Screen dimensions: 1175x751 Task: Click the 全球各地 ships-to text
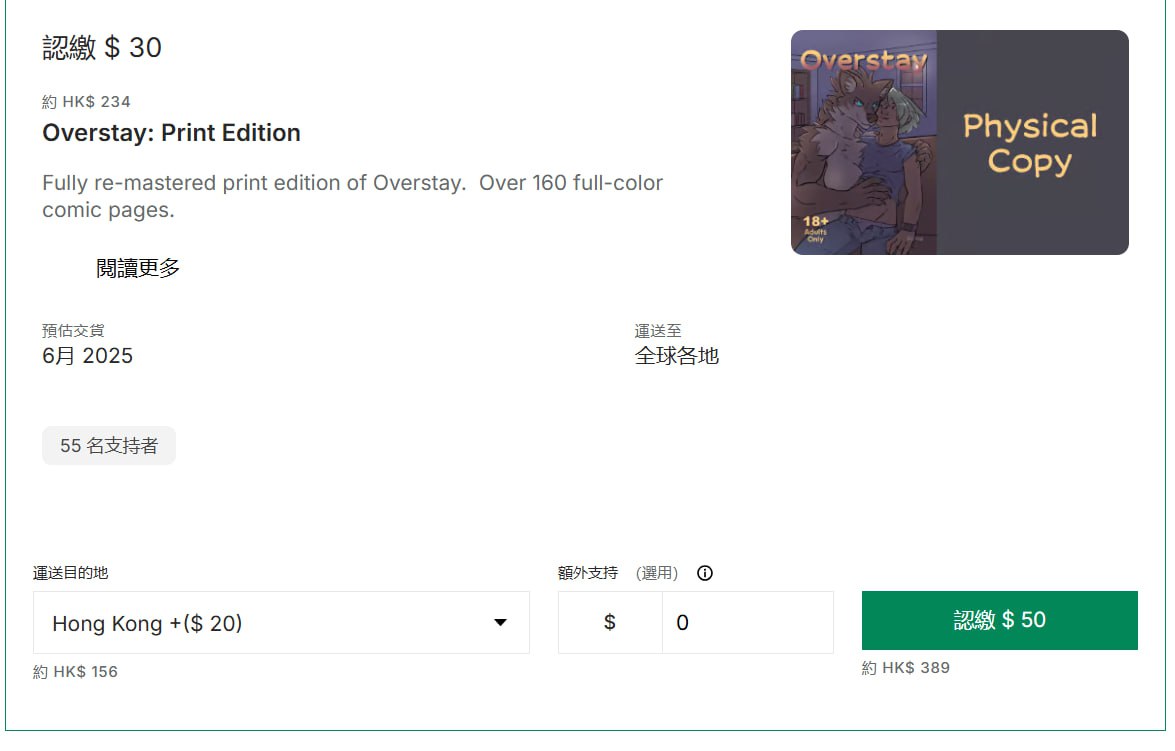677,356
